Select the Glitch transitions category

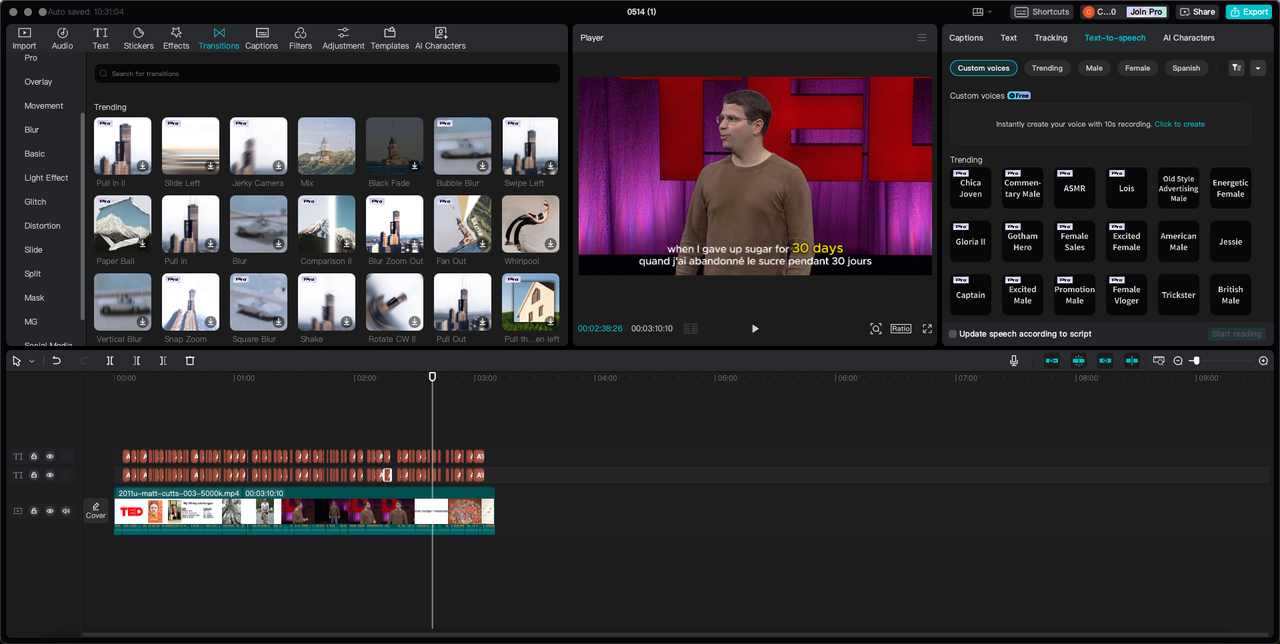35,202
